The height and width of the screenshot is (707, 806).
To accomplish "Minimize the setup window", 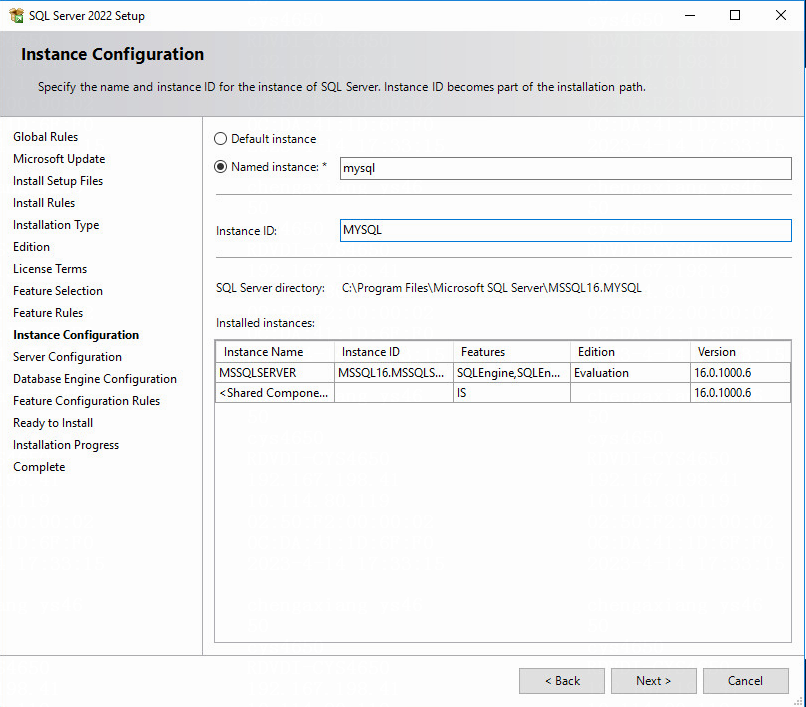I will tap(690, 15).
